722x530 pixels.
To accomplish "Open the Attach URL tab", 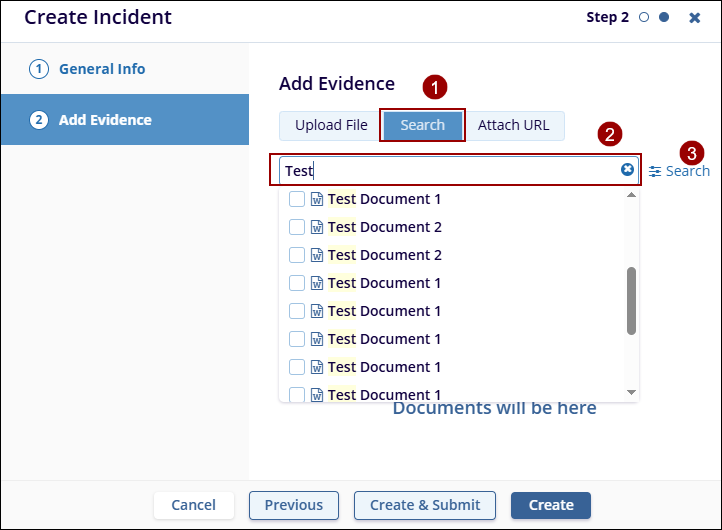I will 514,126.
